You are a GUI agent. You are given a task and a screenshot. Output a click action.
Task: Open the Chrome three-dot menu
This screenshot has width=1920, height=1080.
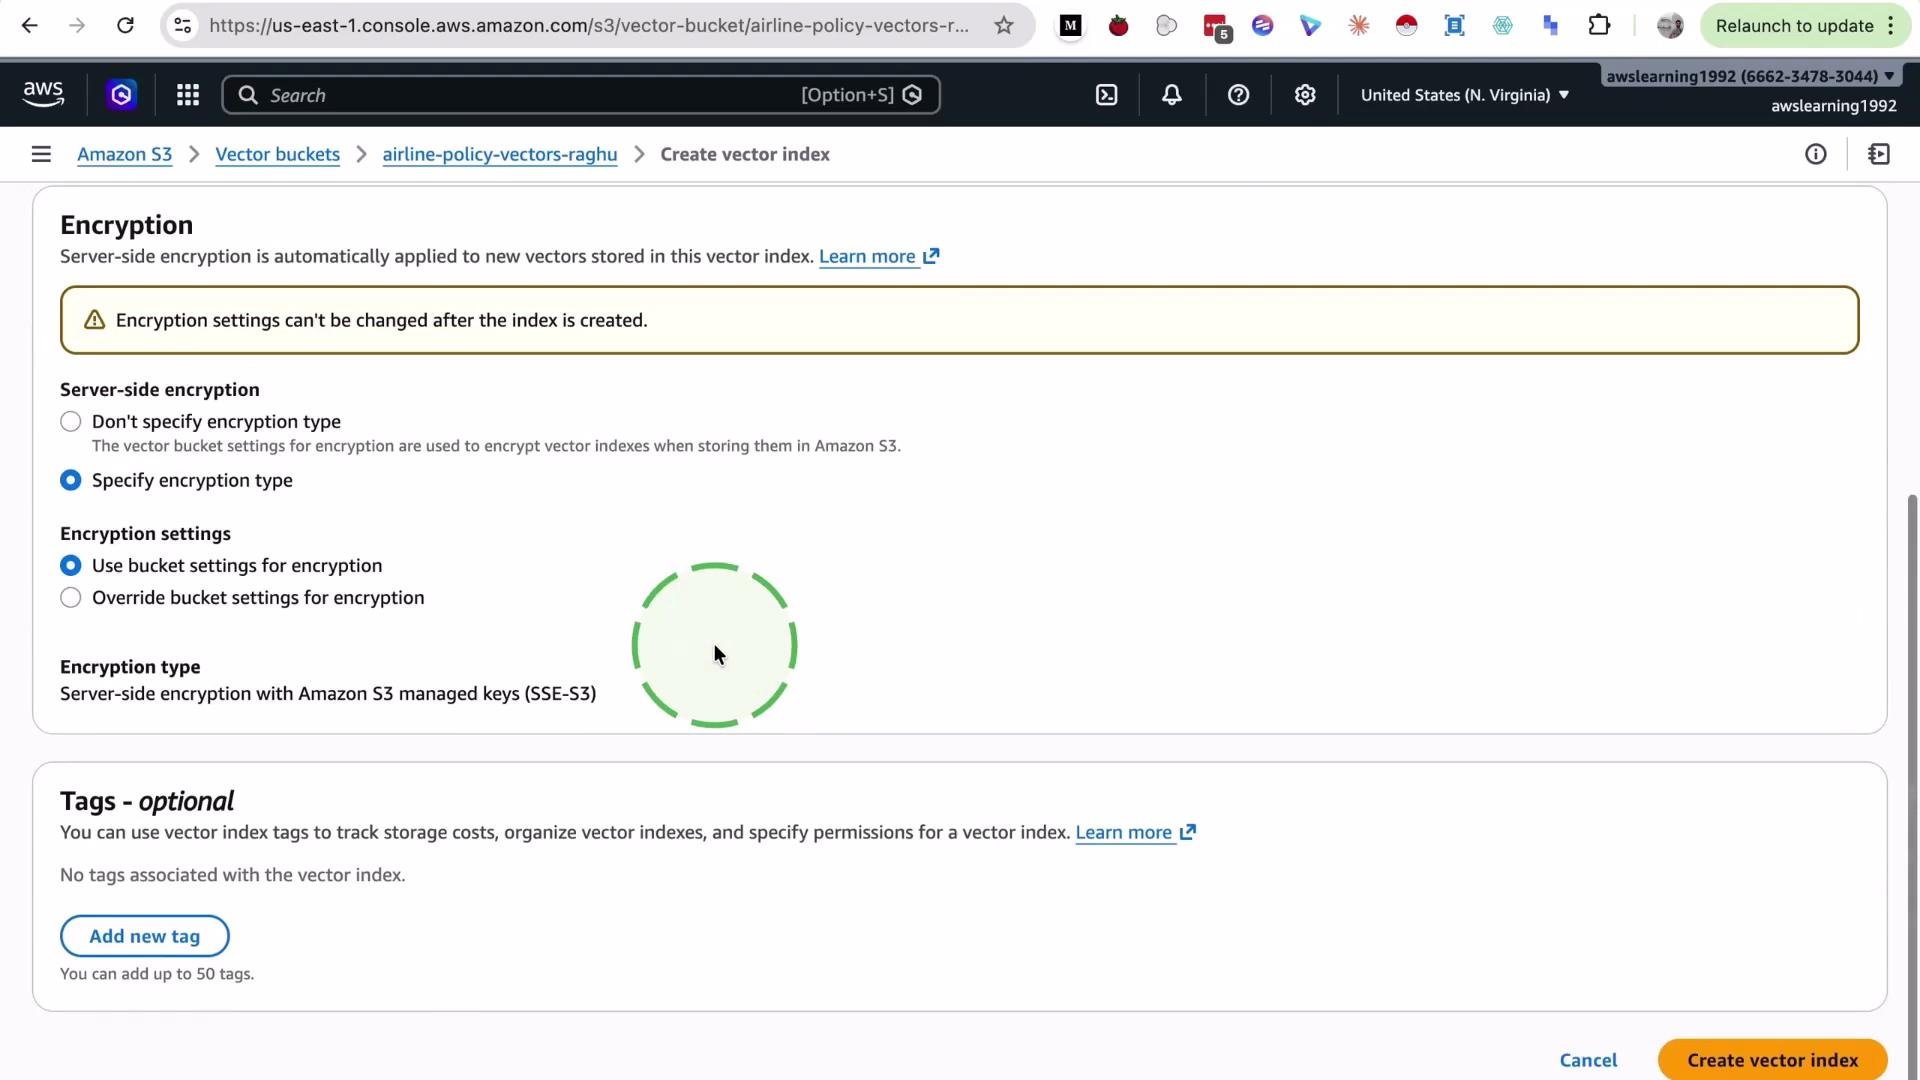(x=1891, y=26)
